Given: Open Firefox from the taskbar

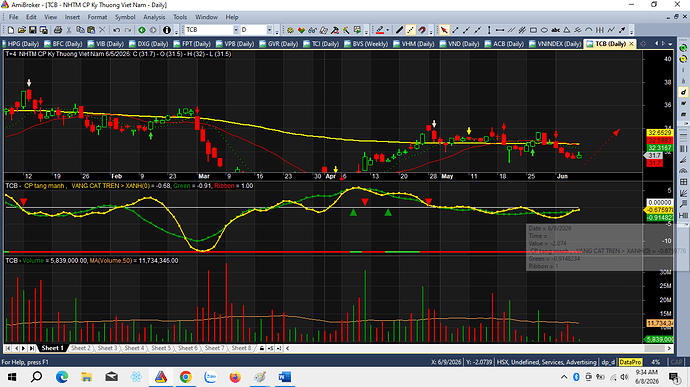Looking at the screenshot, I should (235, 377).
